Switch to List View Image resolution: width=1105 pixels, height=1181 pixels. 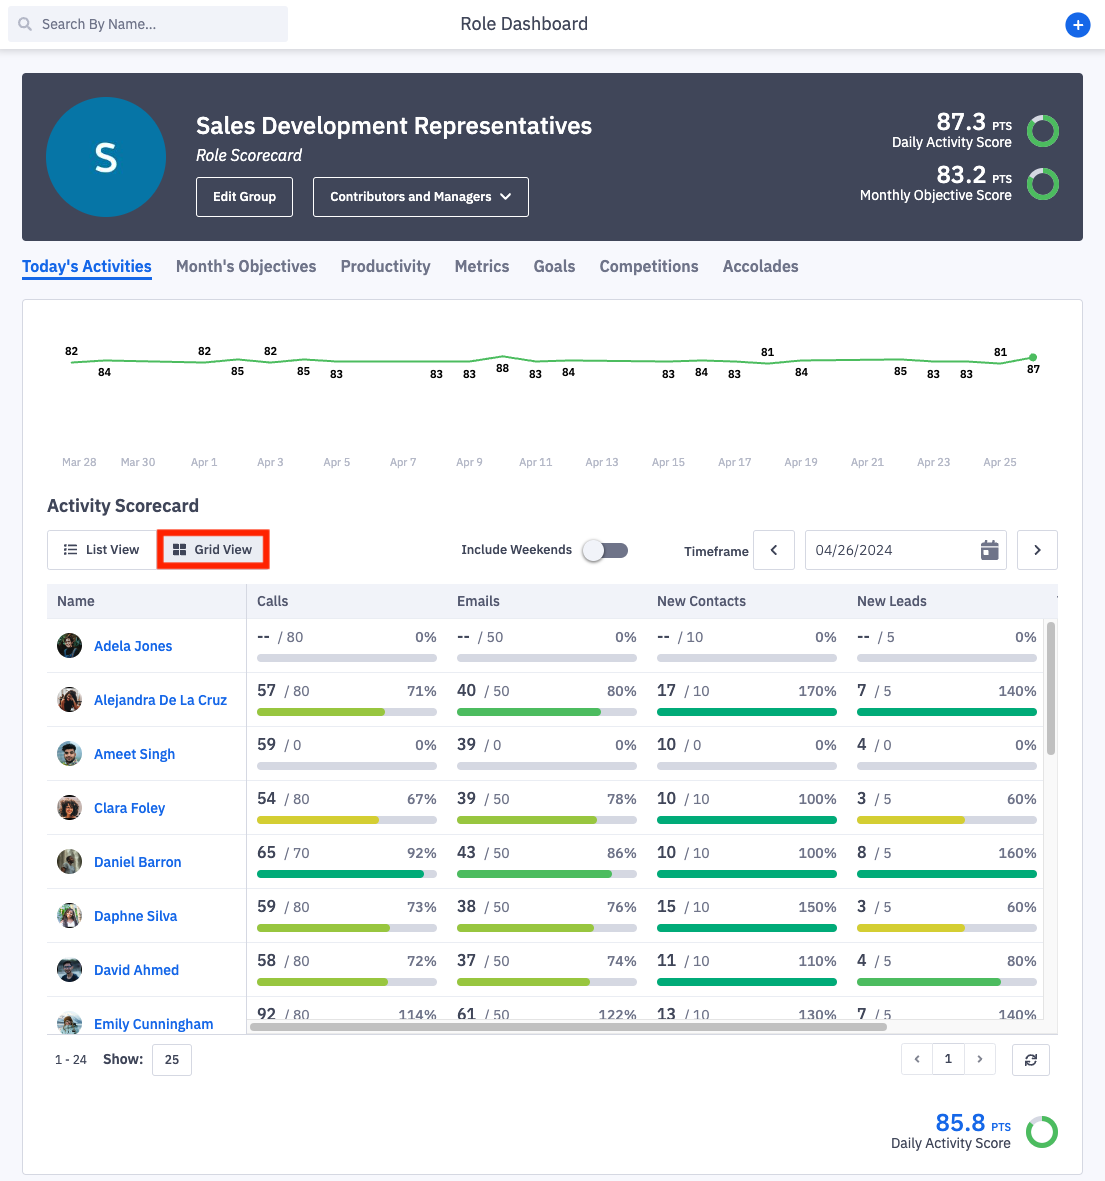click(x=102, y=550)
